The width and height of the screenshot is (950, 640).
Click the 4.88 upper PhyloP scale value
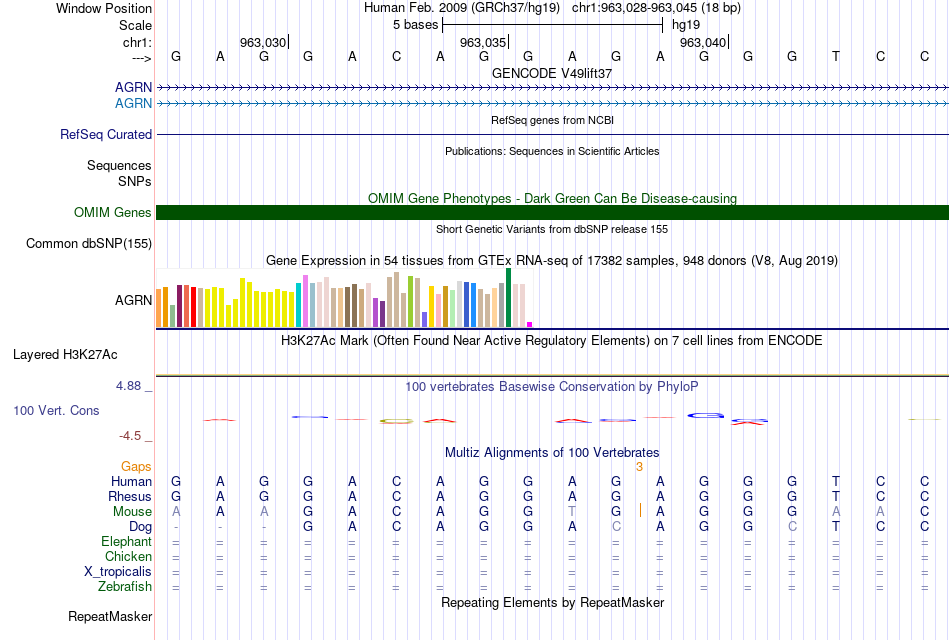(128, 385)
